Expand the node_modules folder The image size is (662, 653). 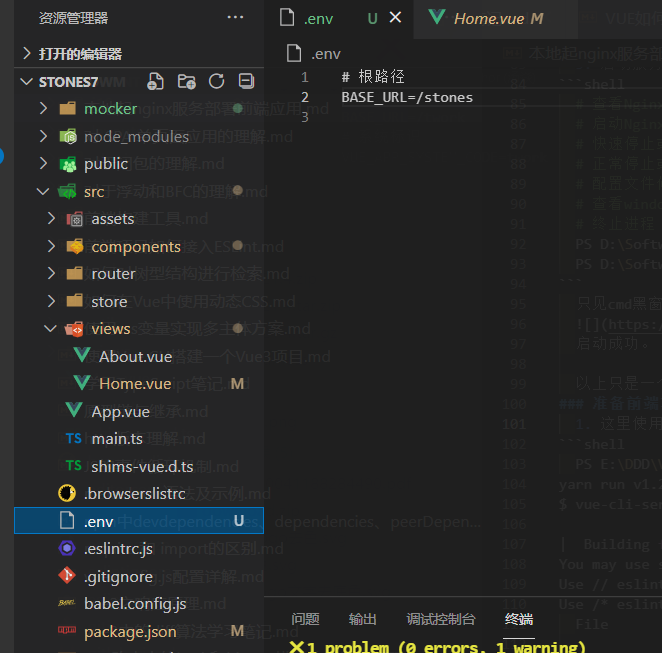pos(43,136)
